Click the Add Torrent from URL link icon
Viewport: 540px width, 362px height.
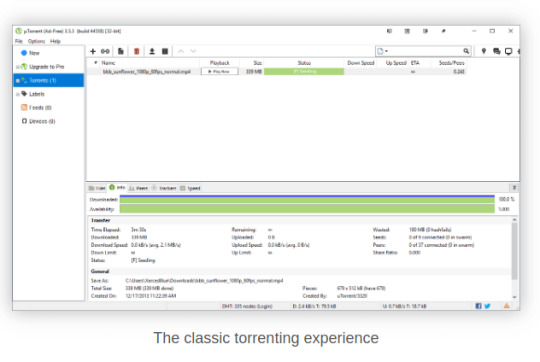coord(105,51)
